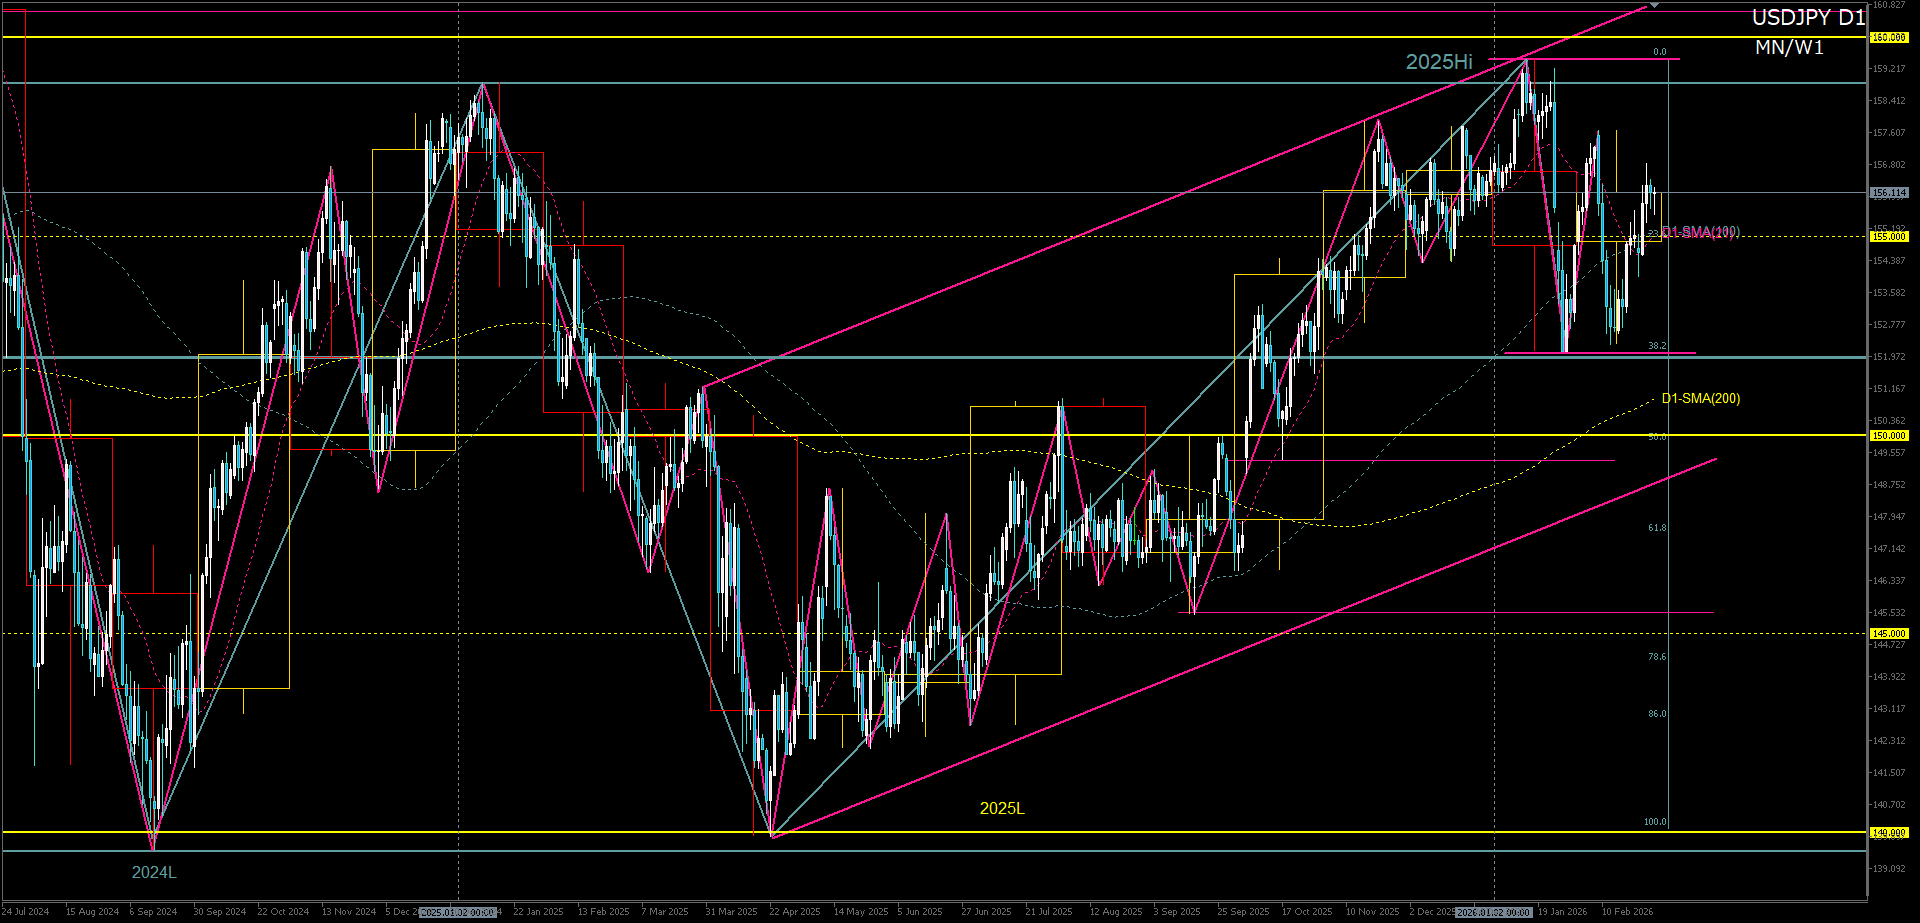The image size is (1920, 923).
Task: Click the MN/W1 timeframe label
Action: [x=1789, y=48]
